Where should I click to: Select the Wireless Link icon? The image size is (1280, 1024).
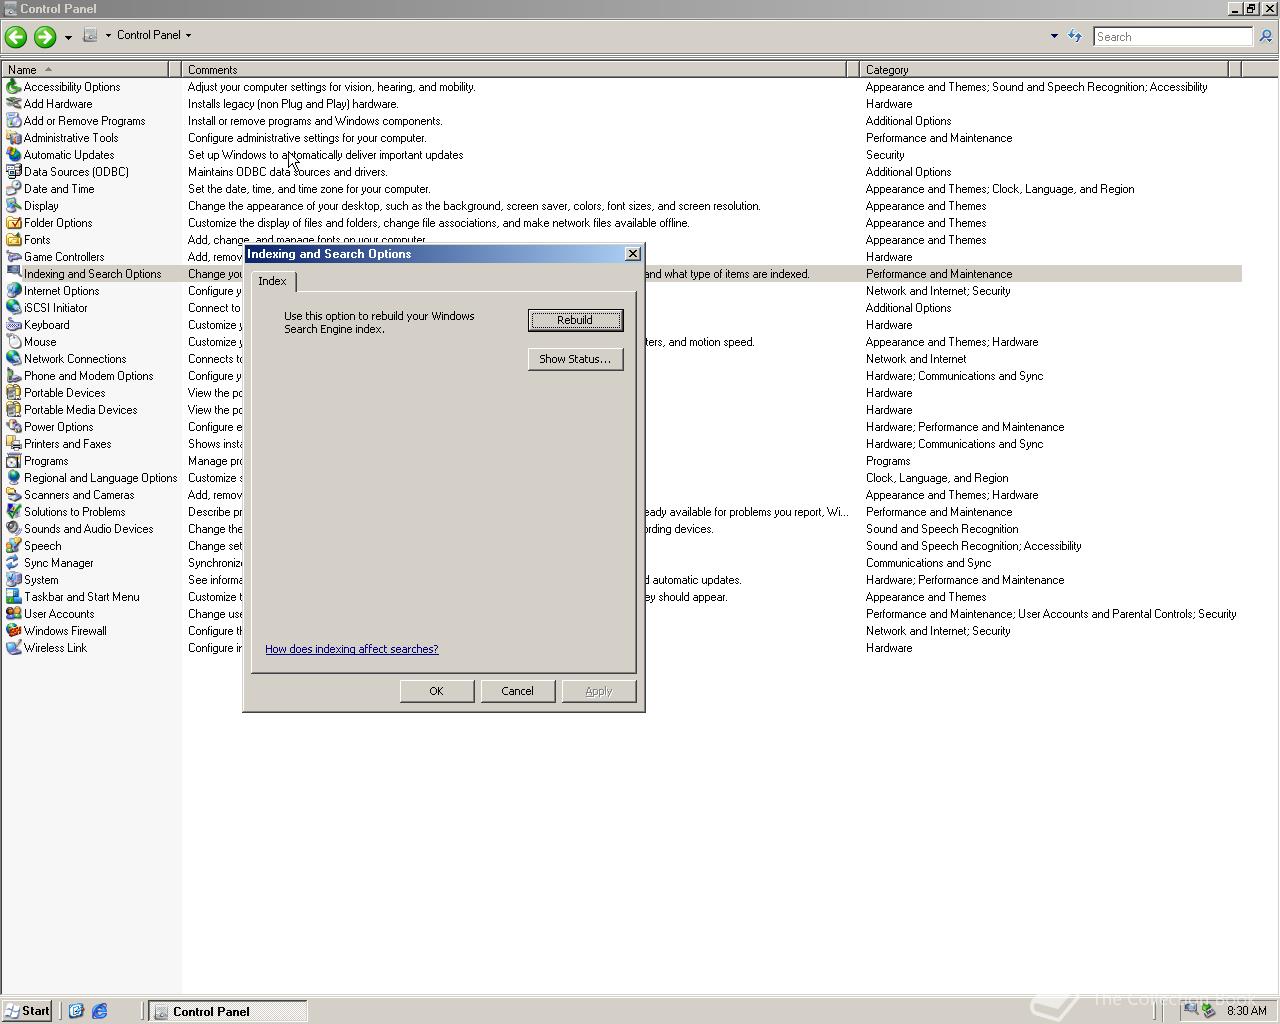(x=14, y=648)
